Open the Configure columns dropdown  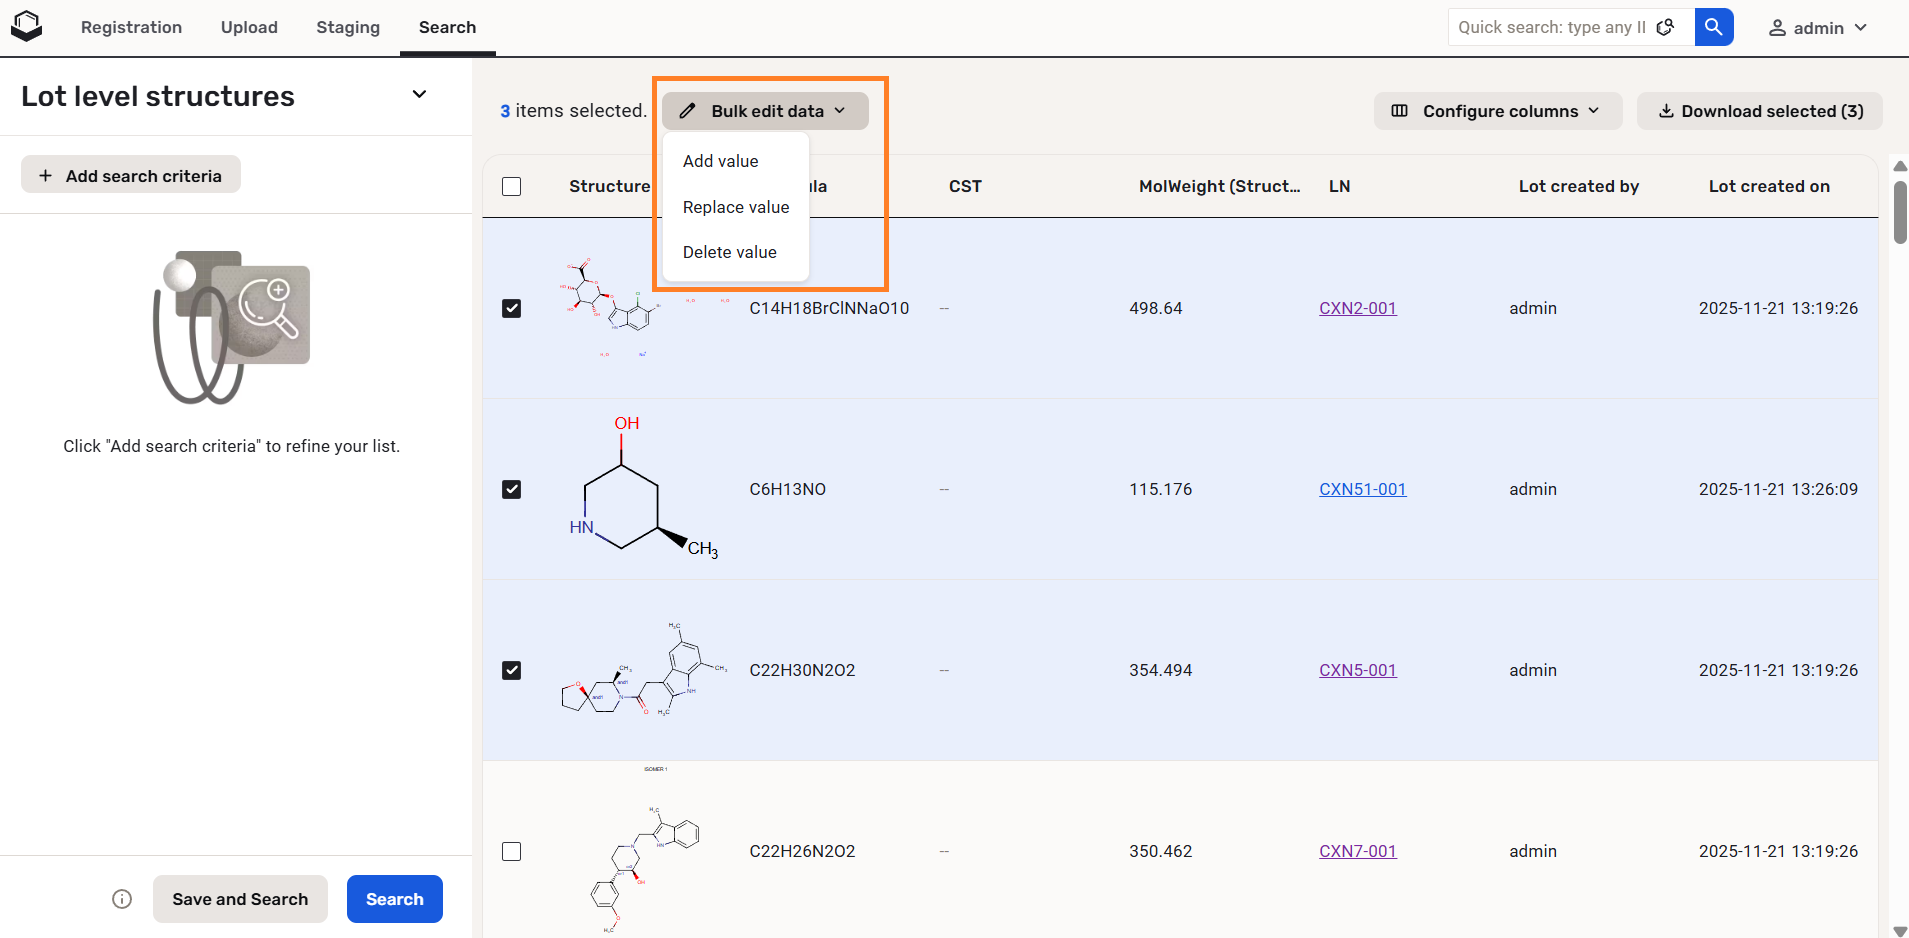tap(1498, 111)
